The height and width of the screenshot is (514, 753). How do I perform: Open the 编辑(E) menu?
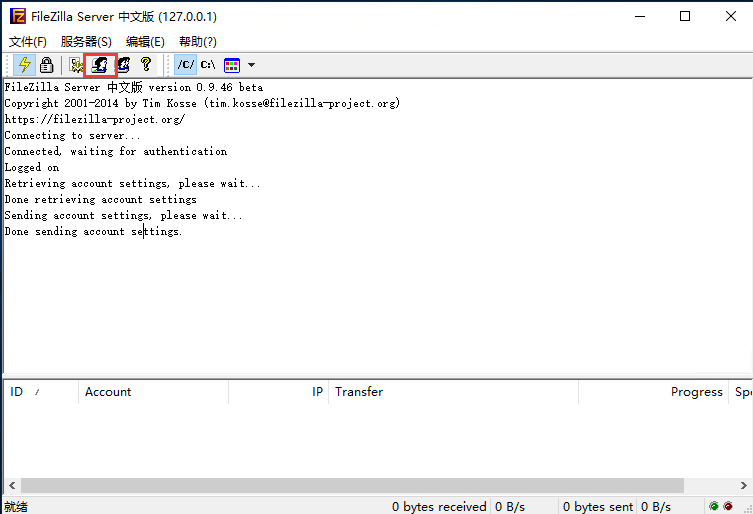pyautogui.click(x=145, y=42)
